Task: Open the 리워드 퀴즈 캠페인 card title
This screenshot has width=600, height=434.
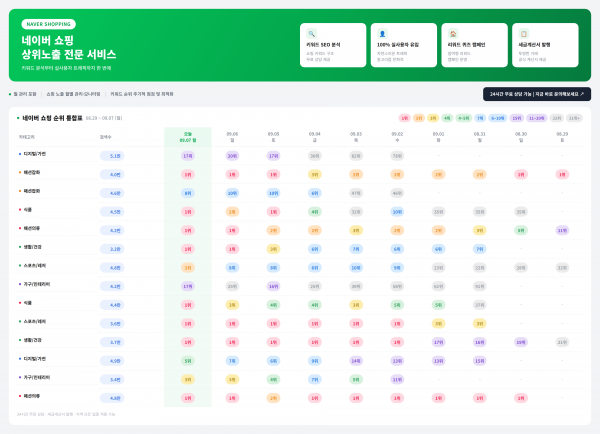Action: click(466, 45)
